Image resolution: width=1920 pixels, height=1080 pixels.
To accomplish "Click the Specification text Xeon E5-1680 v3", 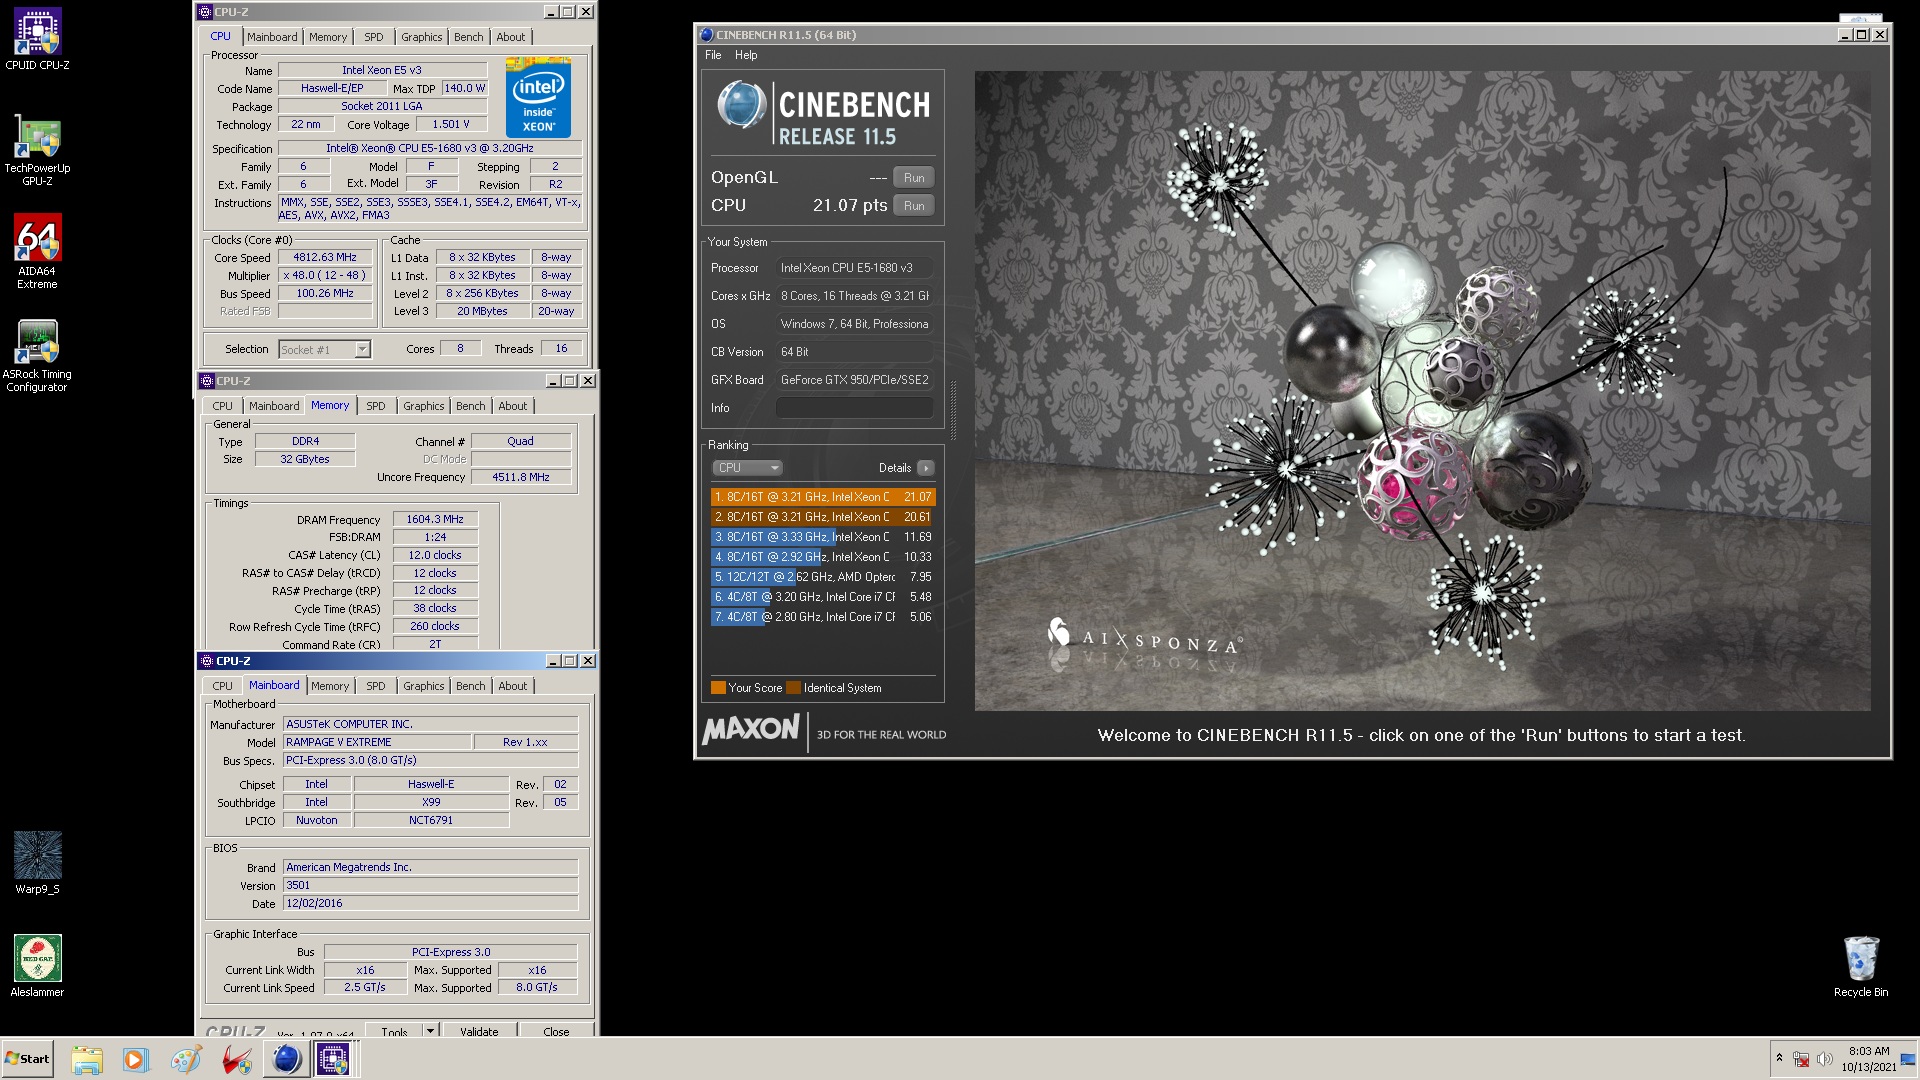I will pyautogui.click(x=430, y=148).
